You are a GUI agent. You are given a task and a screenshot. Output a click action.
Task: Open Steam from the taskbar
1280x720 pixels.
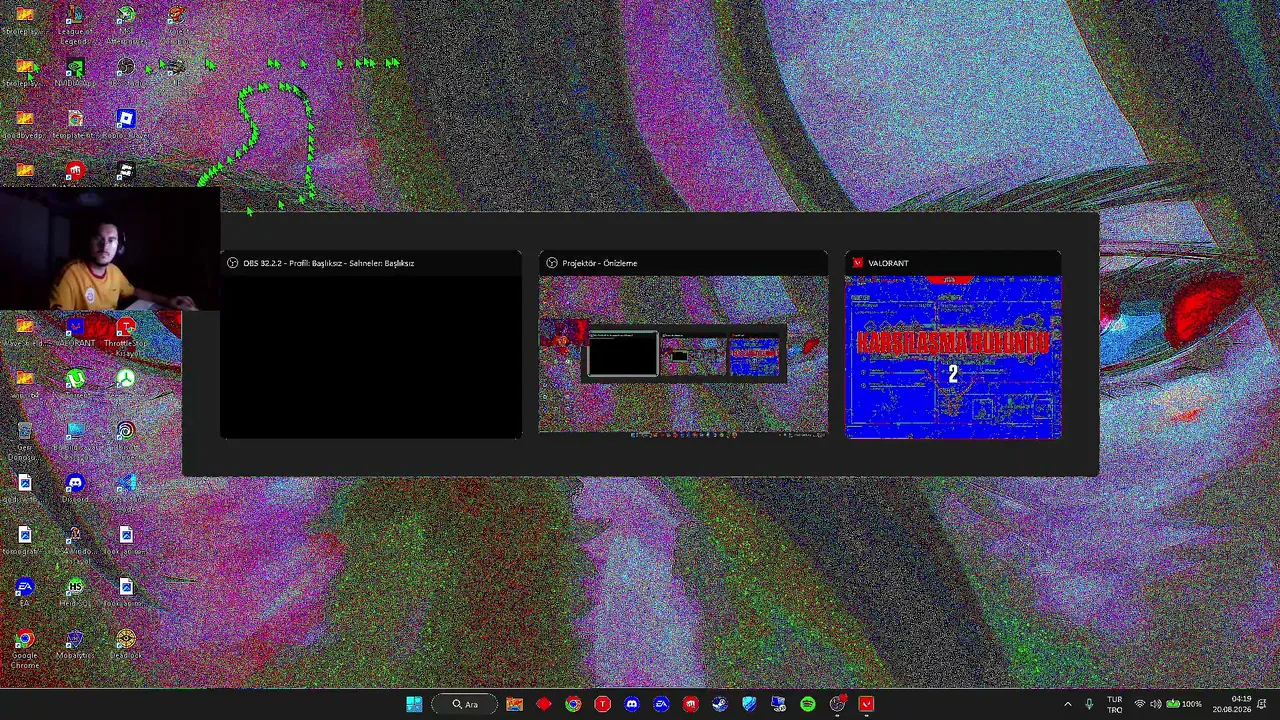[719, 704]
